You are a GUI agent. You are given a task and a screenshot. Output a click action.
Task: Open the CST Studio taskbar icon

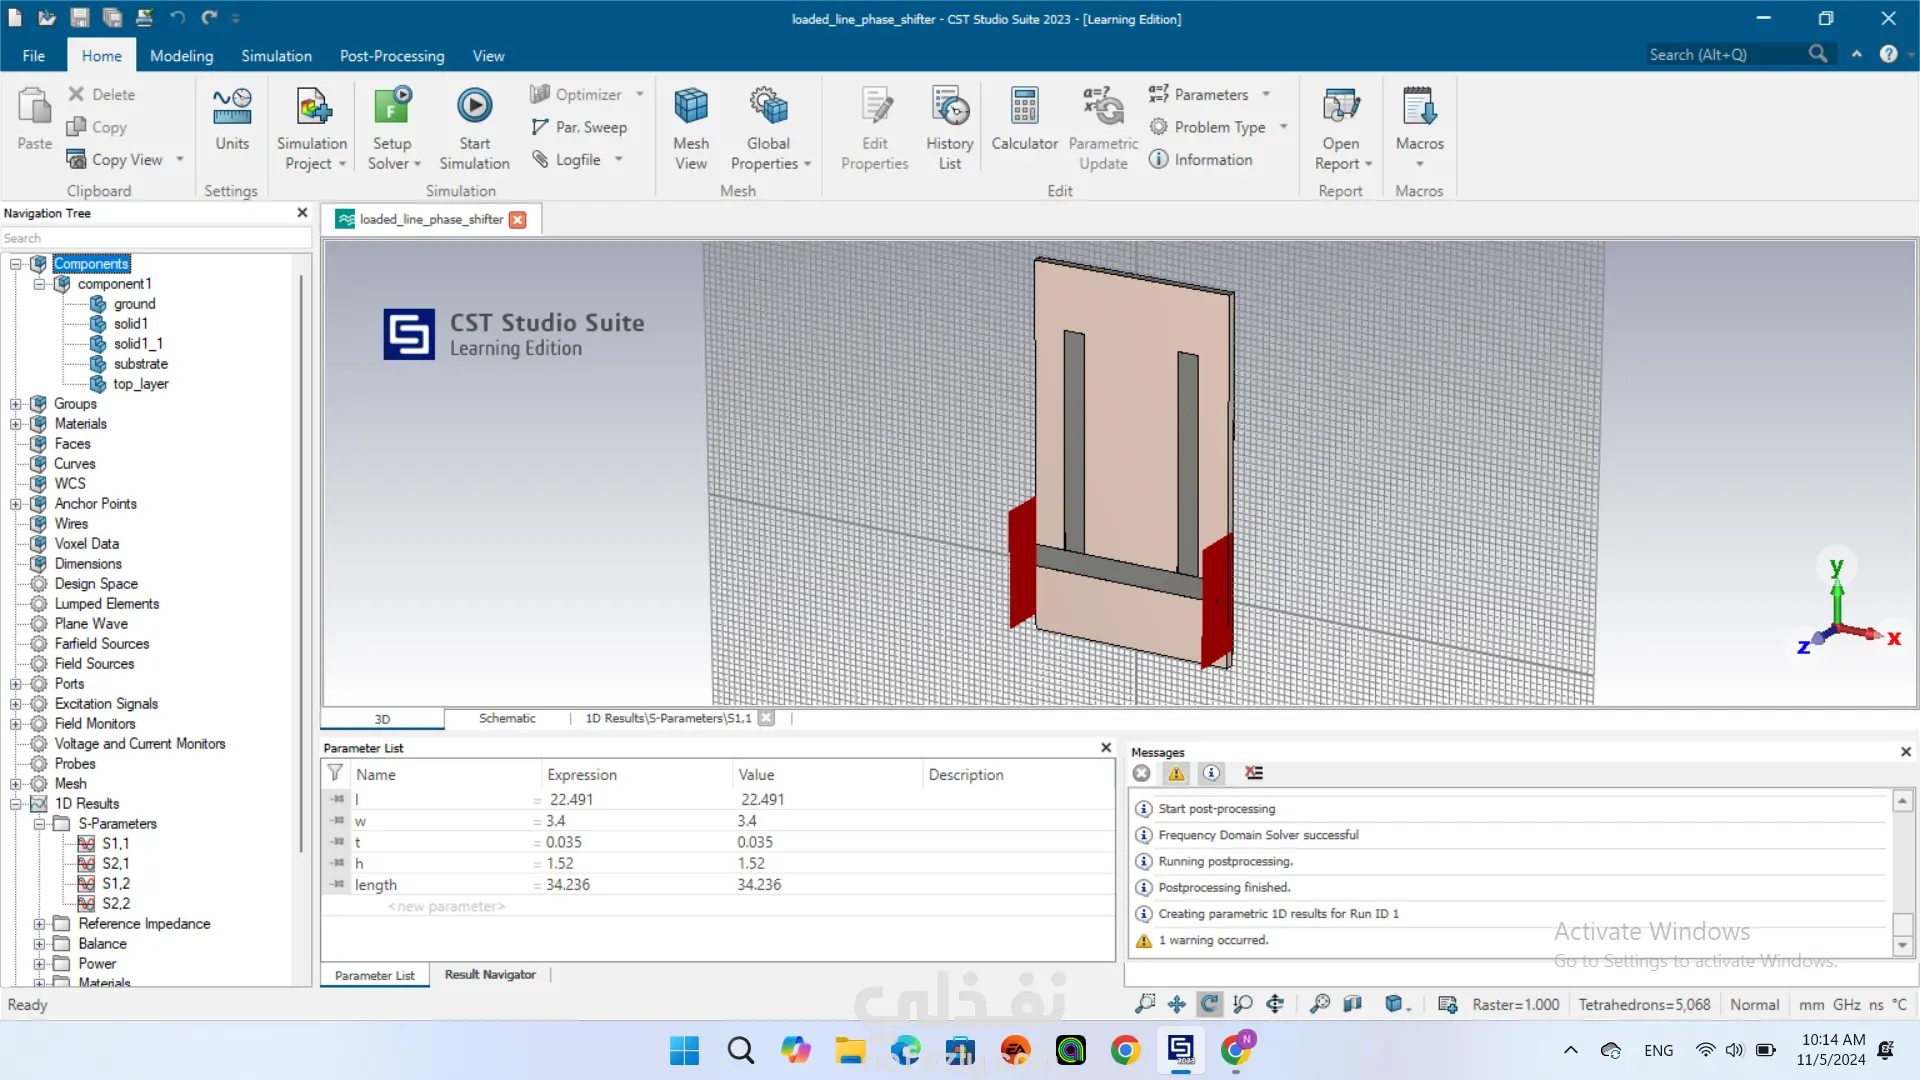tap(1181, 1050)
